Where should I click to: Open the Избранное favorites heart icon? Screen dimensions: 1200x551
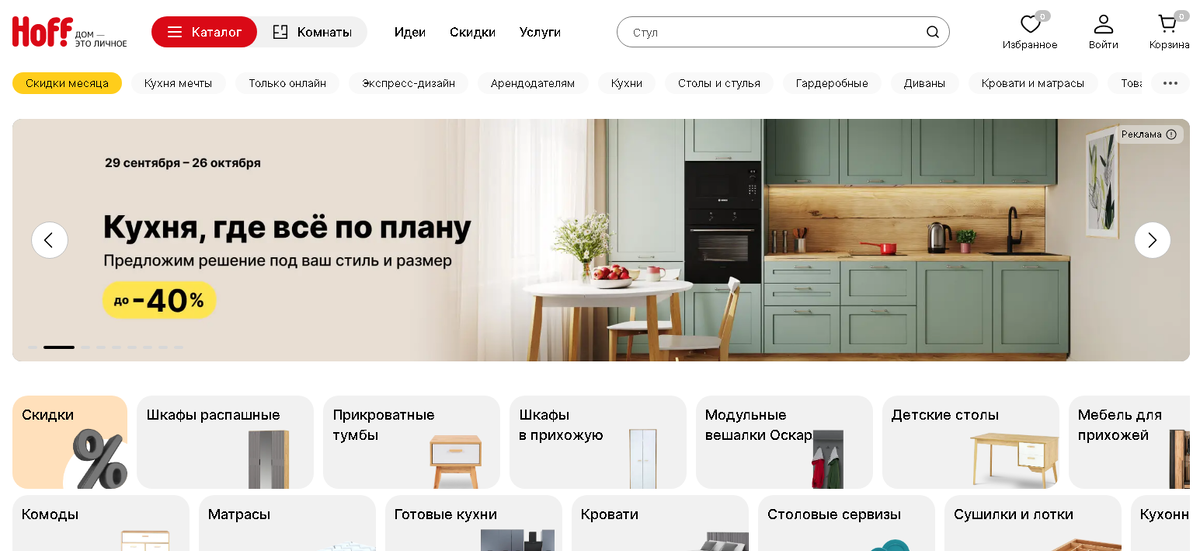[1030, 24]
